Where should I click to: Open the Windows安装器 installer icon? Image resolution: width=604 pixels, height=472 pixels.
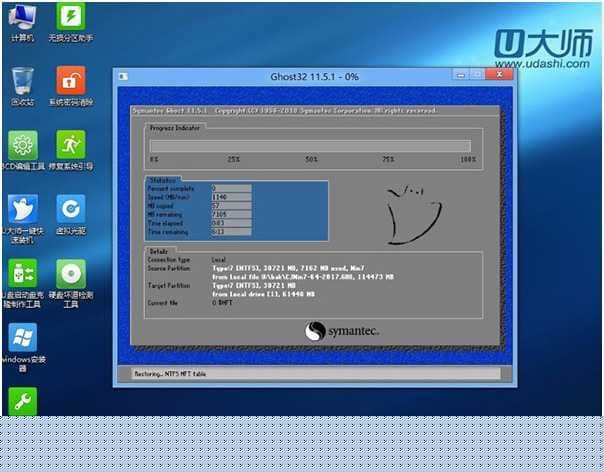tap(22, 337)
